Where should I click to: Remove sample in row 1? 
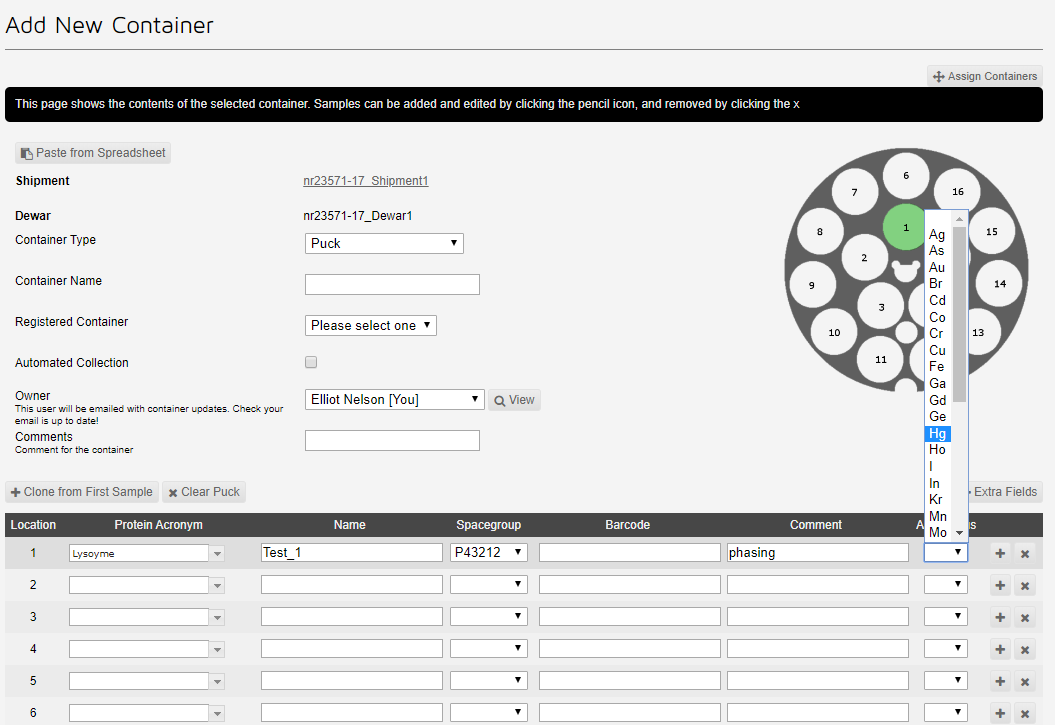pyautogui.click(x=1025, y=553)
